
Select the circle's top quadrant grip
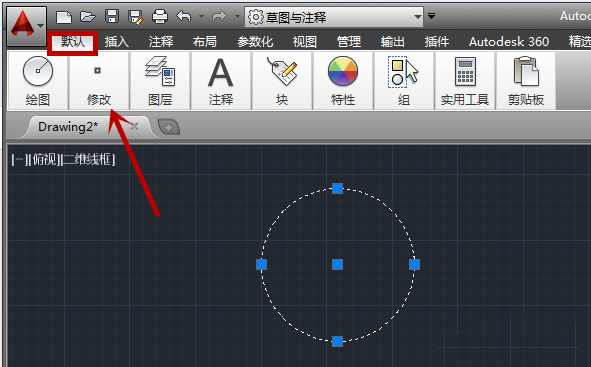pos(337,188)
